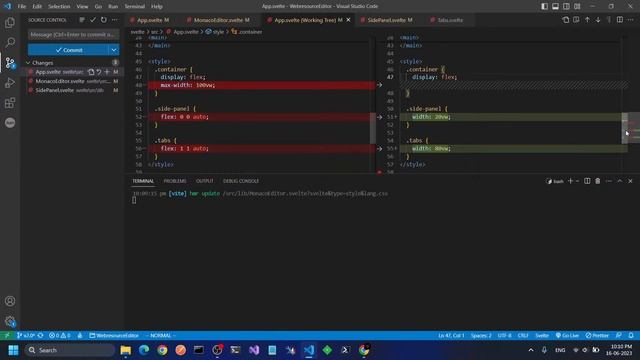This screenshot has width=640, height=360.
Task: Click the style breadcrumb segment
Action: coord(215,31)
